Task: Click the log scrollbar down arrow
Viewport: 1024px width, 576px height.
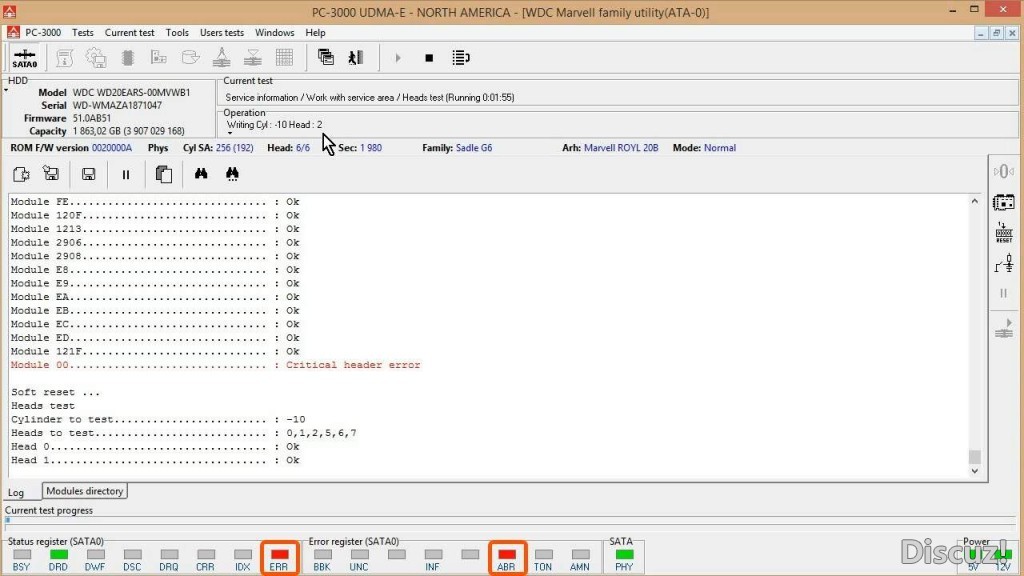Action: pyautogui.click(x=974, y=471)
